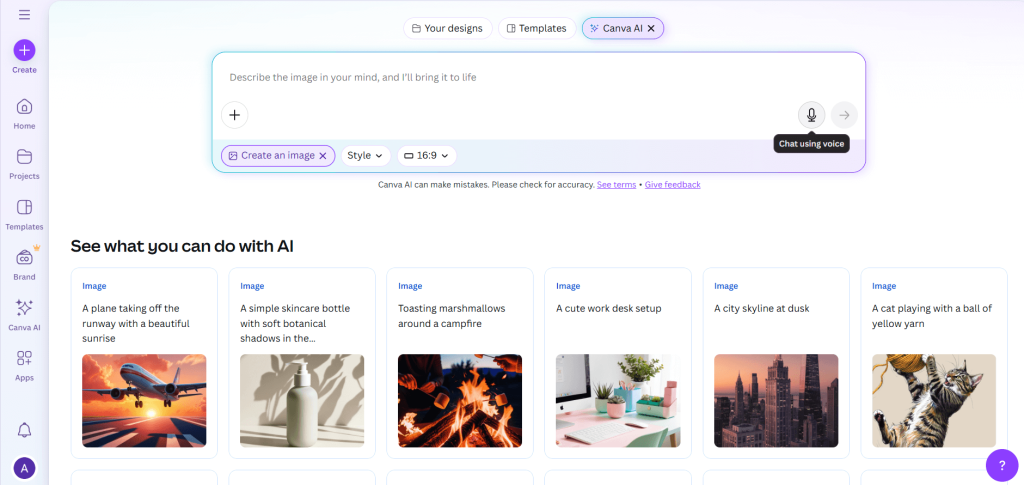Open the See terms link
This screenshot has width=1024, height=485.
[x=616, y=185]
